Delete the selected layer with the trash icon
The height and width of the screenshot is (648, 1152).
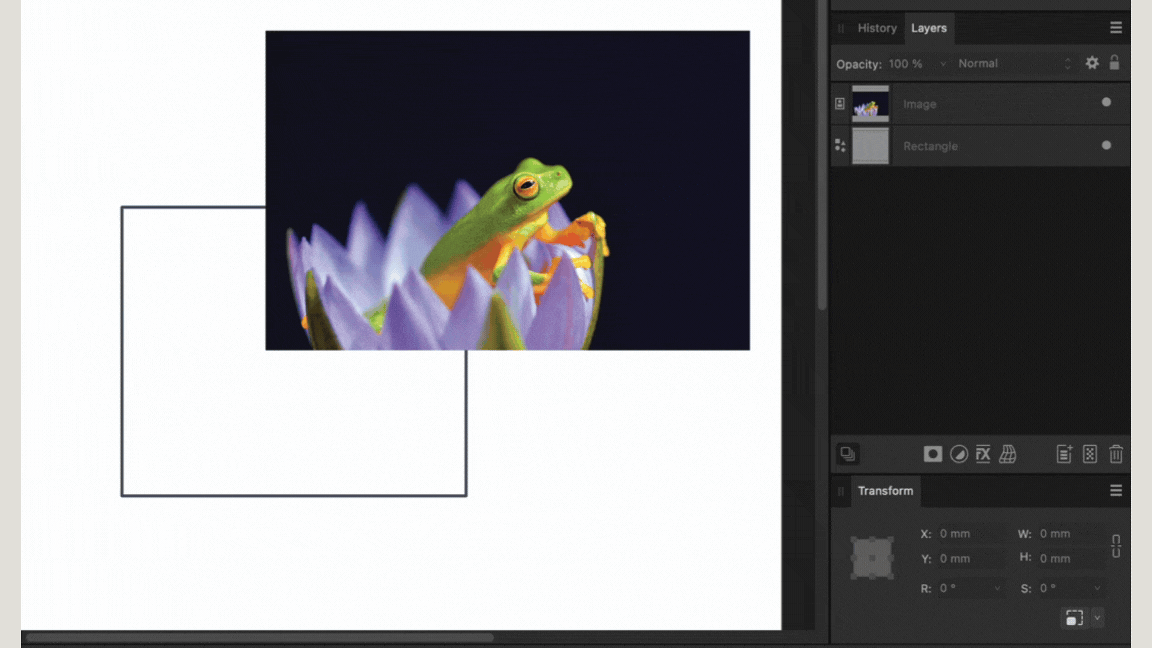[x=1115, y=453]
